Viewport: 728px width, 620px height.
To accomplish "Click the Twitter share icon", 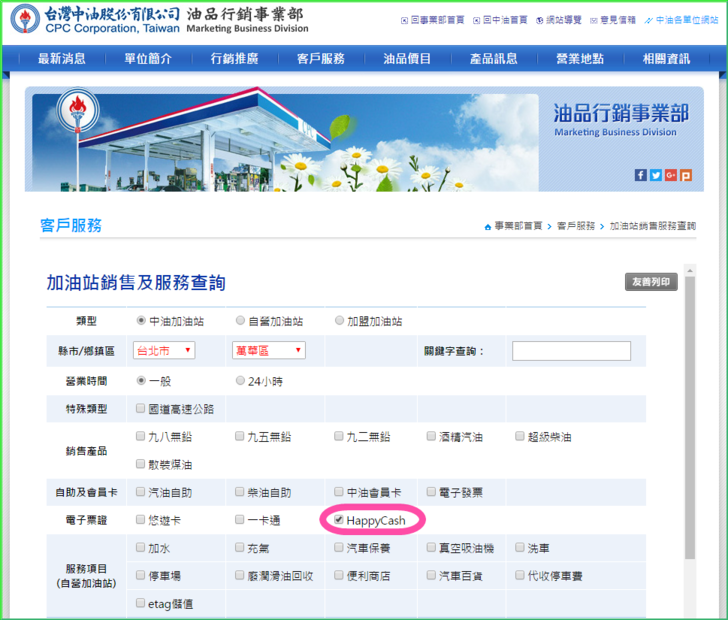I will 656,175.
